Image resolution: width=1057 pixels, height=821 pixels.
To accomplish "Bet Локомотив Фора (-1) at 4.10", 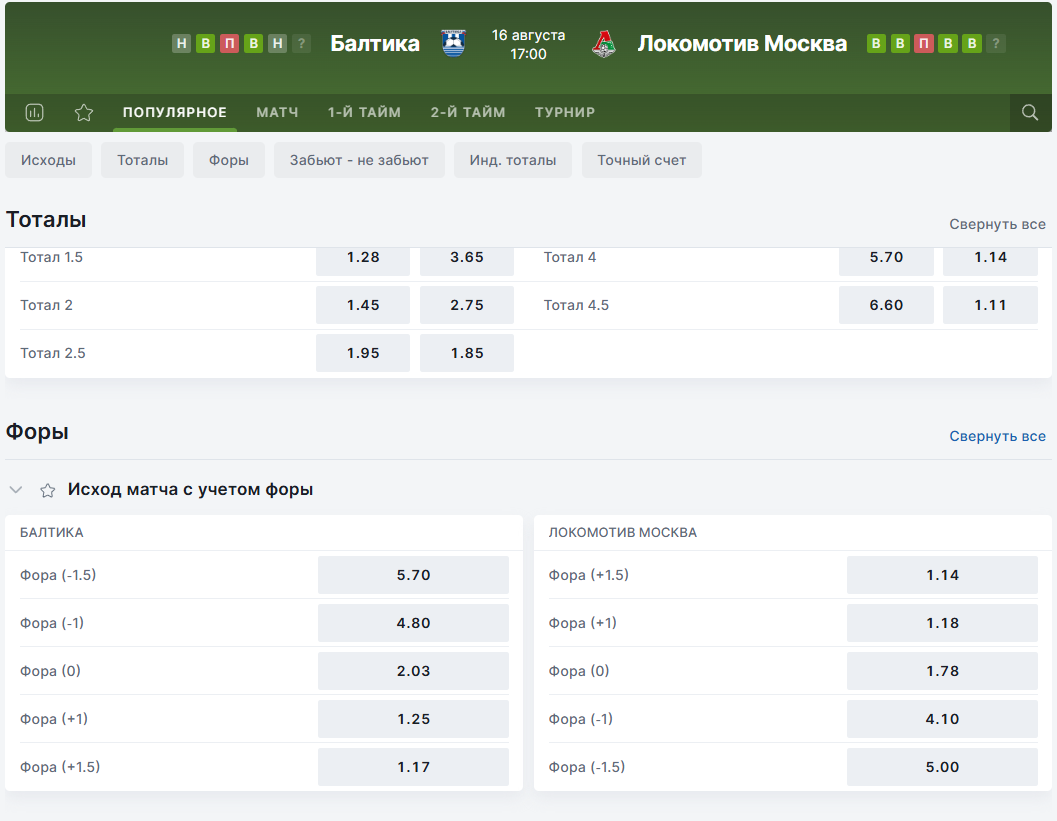I will tap(942, 719).
